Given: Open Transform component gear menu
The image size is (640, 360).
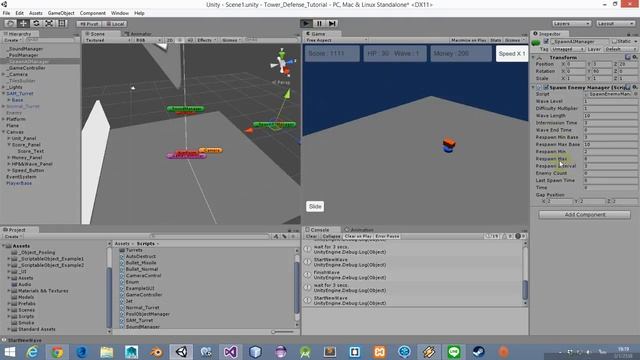Looking at the screenshot, I should (x=634, y=58).
